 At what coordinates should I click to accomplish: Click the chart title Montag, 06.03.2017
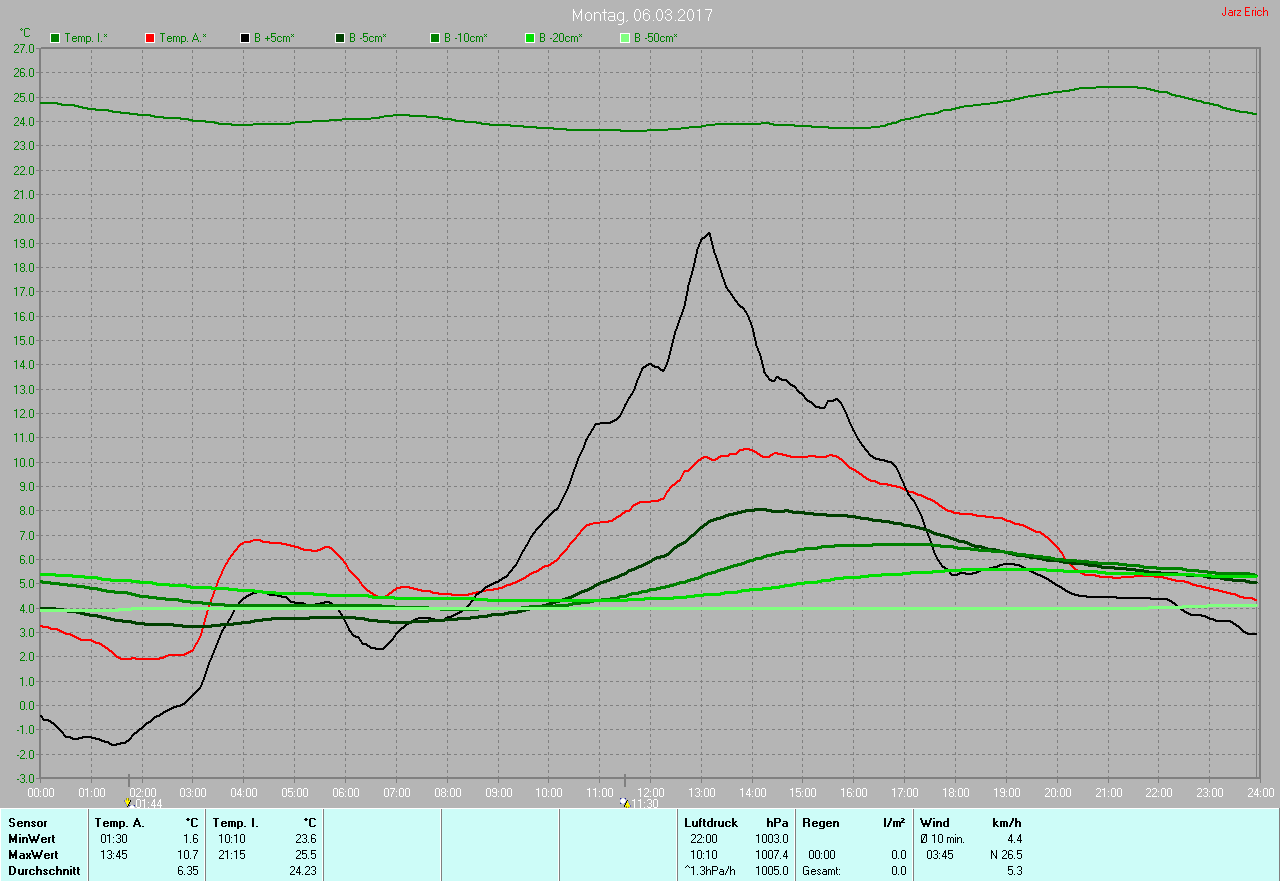click(642, 16)
